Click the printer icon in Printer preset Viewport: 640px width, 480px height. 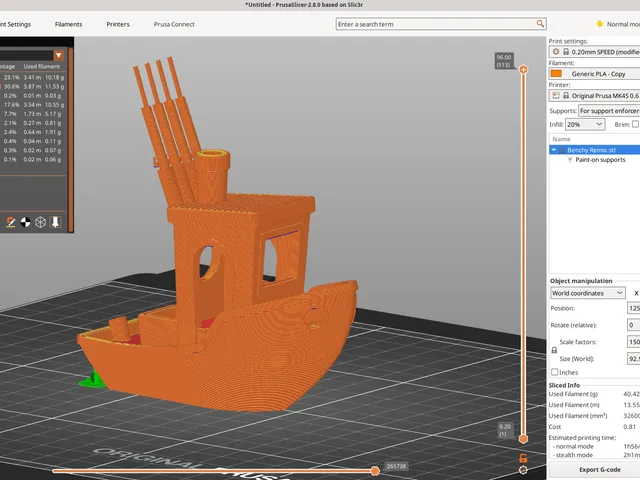556,96
